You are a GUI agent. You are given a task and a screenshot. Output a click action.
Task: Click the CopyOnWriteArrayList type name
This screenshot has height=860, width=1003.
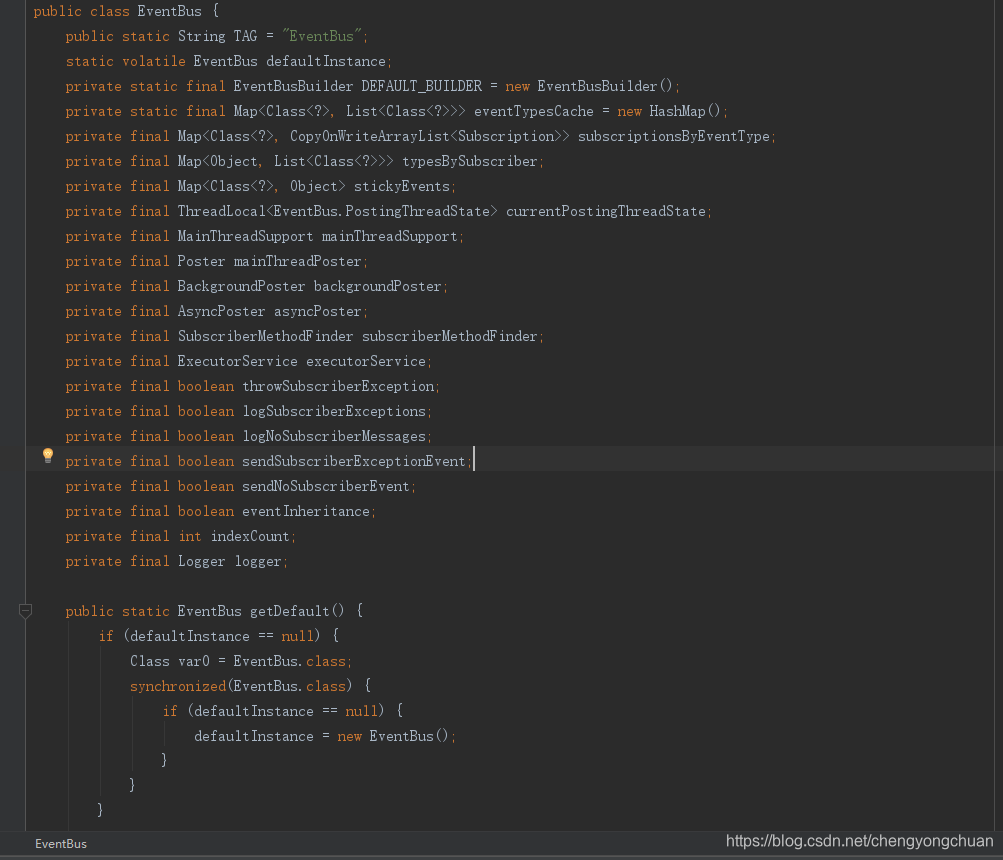(370, 136)
